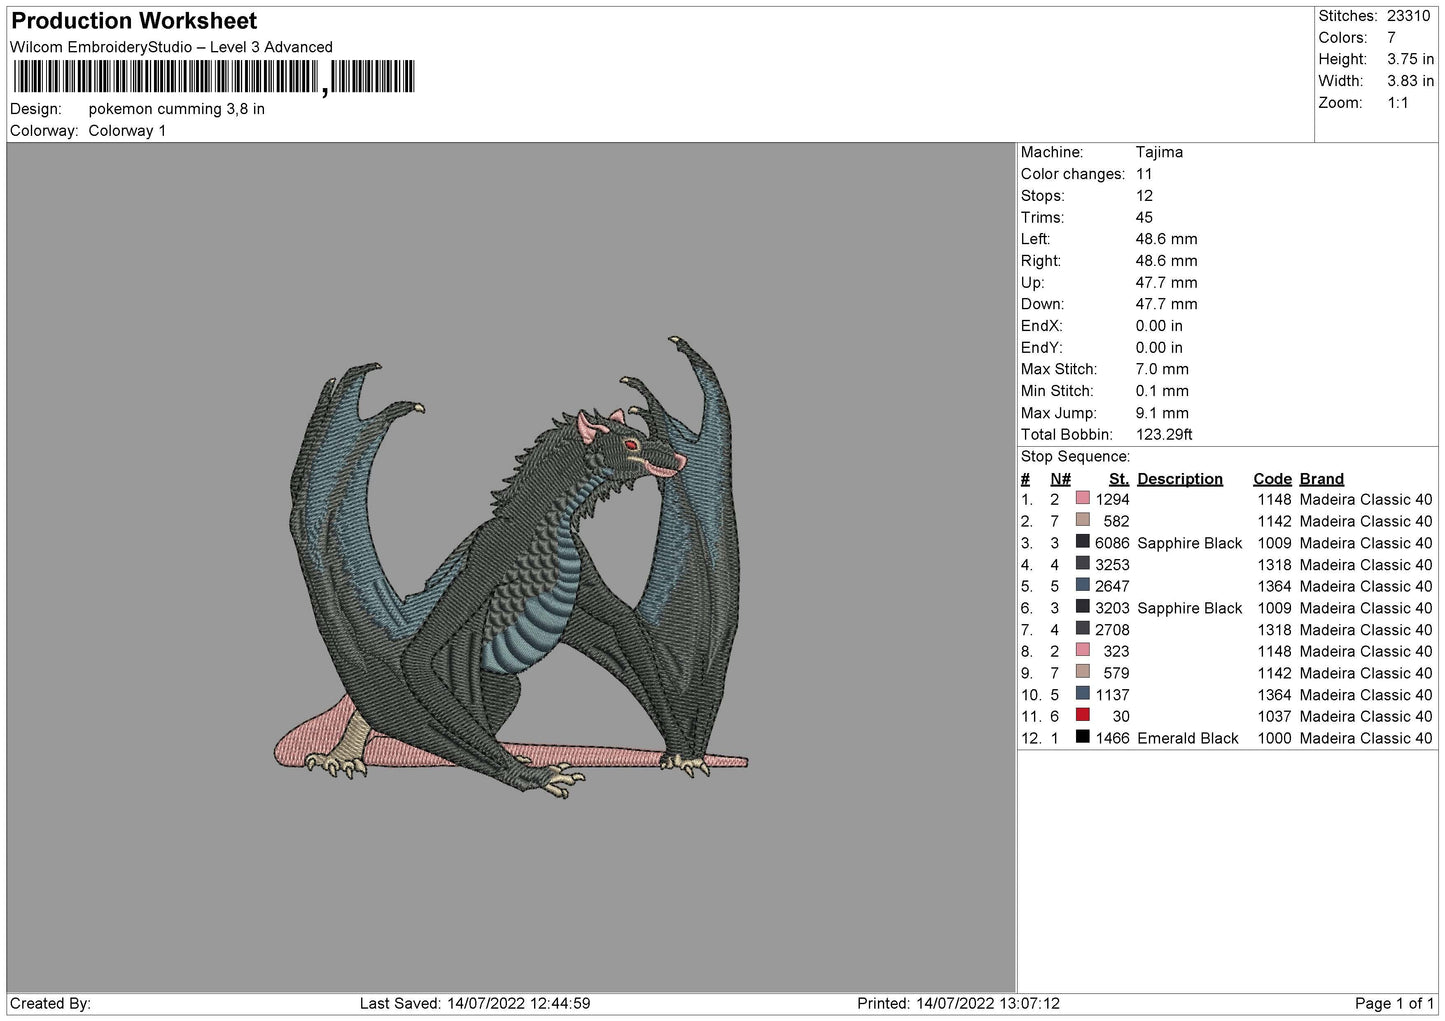Click the red swatch in stop row 11
Viewport: 1445px width, 1021px height.
pos(1082,715)
